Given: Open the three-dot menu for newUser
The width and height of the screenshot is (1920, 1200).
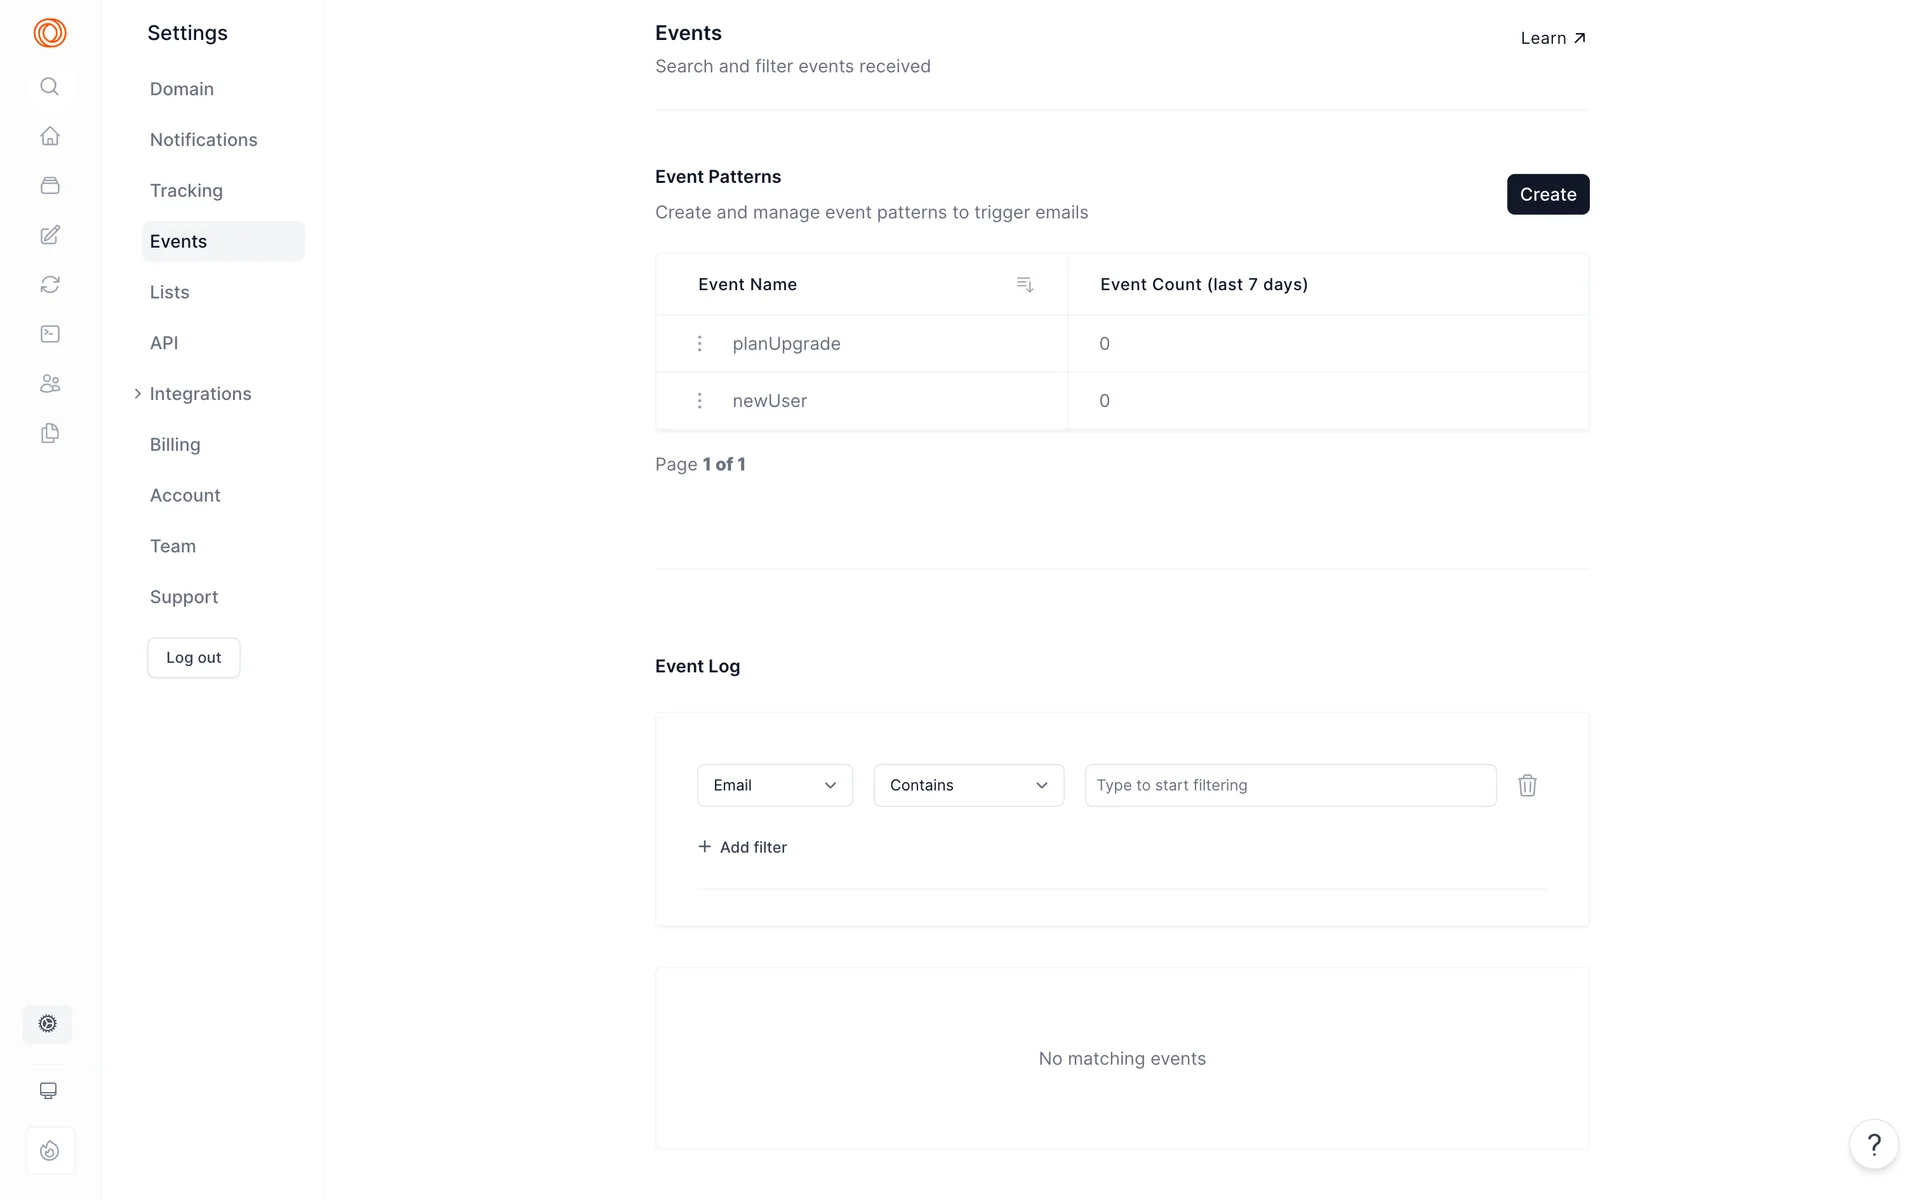Looking at the screenshot, I should coord(699,401).
